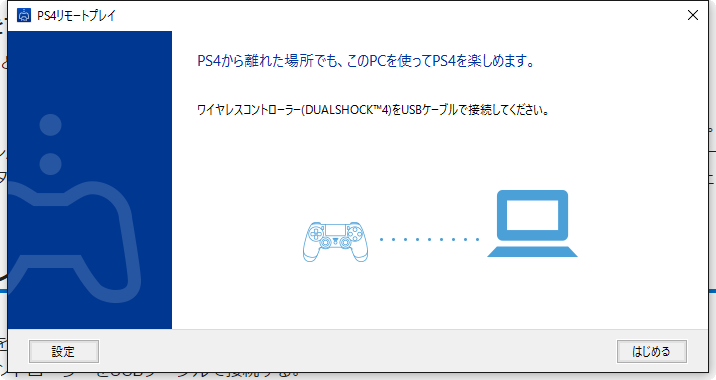Click the lower circle in blue side panel

coord(50,164)
